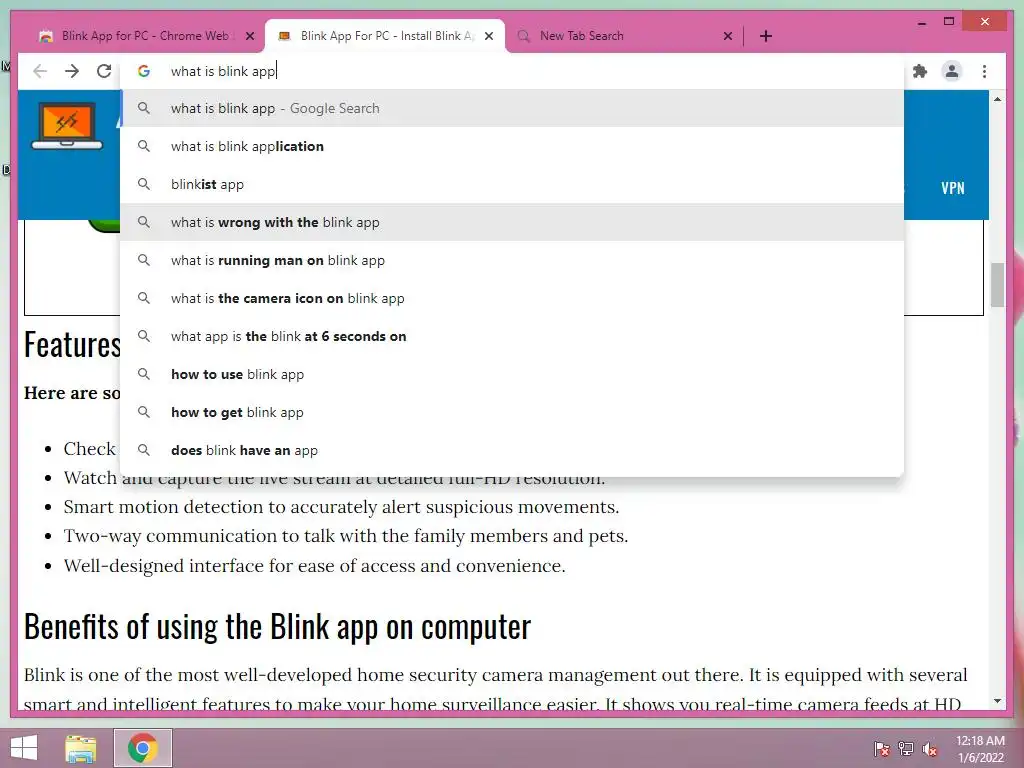Click Chrome icon in taskbar
Screen dimensions: 1024x768
click(x=142, y=748)
